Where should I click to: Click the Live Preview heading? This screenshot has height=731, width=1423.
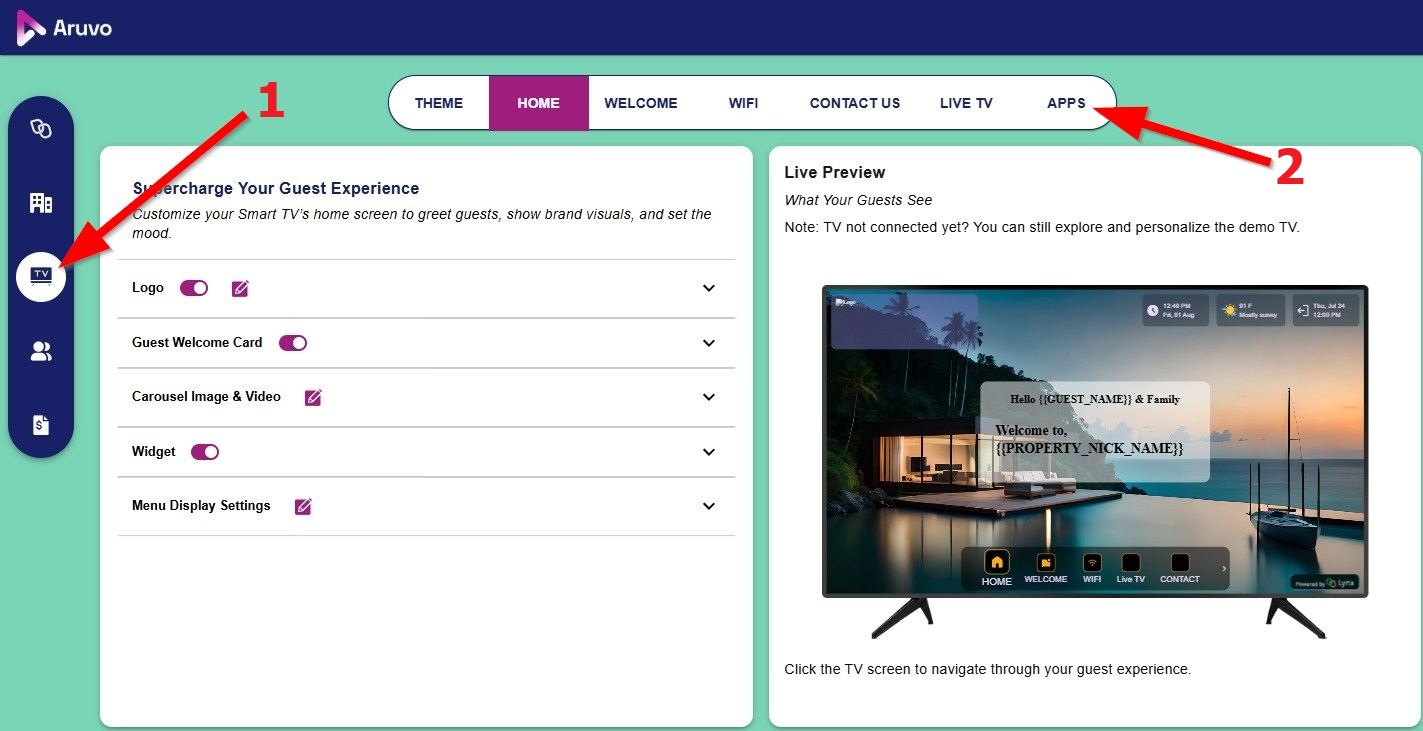point(835,172)
